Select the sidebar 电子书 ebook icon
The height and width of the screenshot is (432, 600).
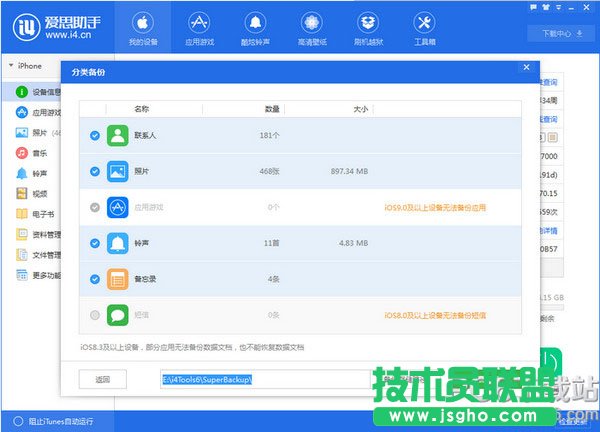point(22,214)
